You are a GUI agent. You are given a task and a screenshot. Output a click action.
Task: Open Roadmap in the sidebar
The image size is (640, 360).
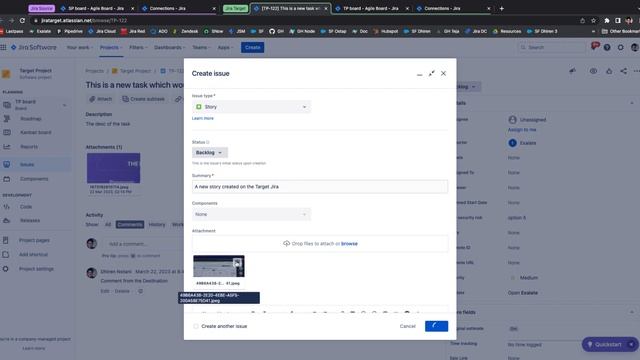(x=31, y=119)
